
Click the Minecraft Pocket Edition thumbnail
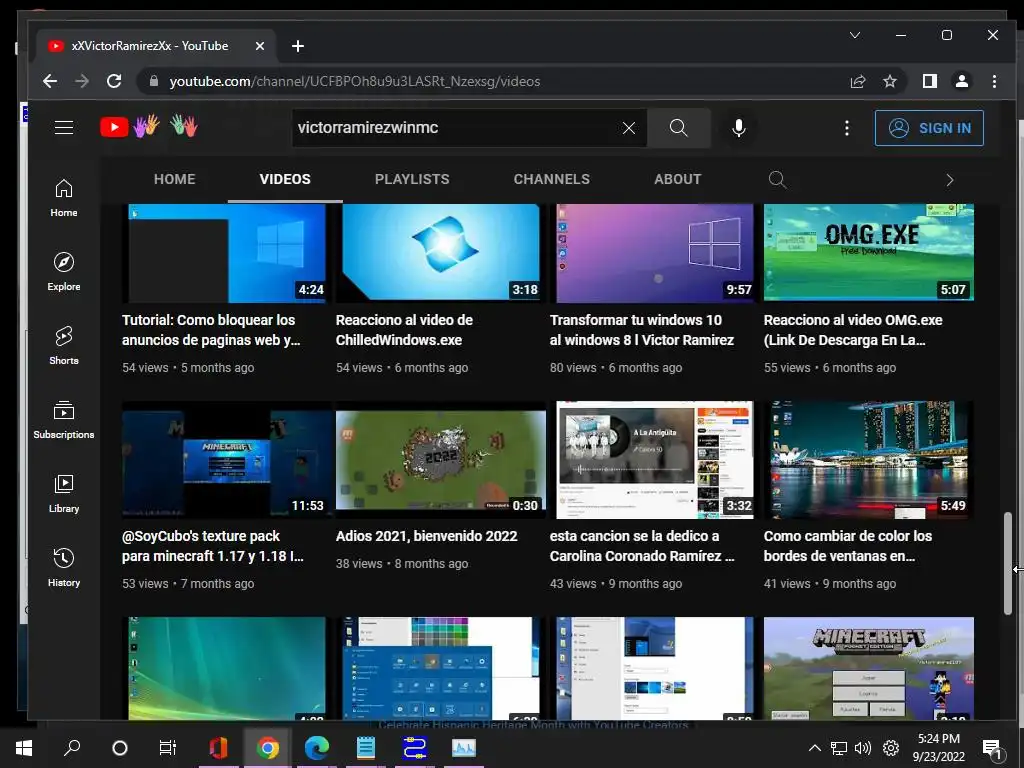pos(869,669)
